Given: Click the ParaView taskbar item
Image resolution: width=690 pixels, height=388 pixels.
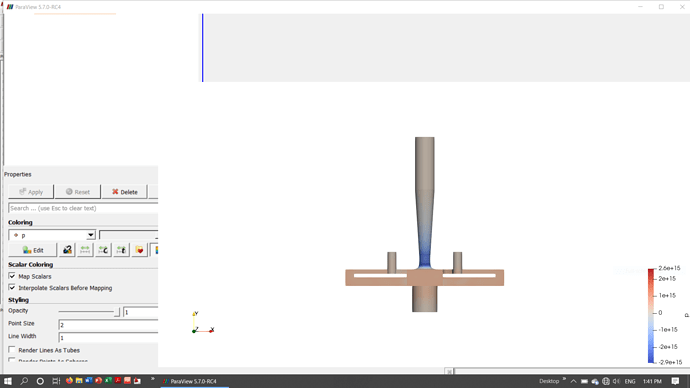Looking at the screenshot, I should [x=194, y=381].
